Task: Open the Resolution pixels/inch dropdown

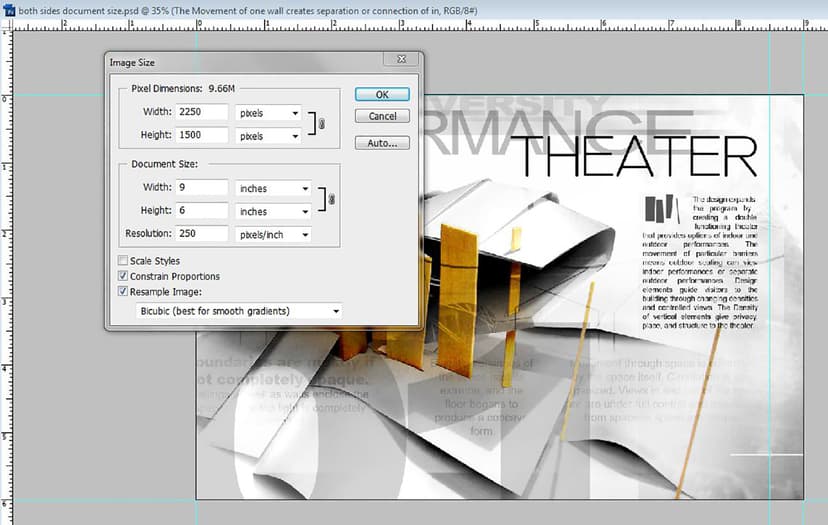Action: 272,234
